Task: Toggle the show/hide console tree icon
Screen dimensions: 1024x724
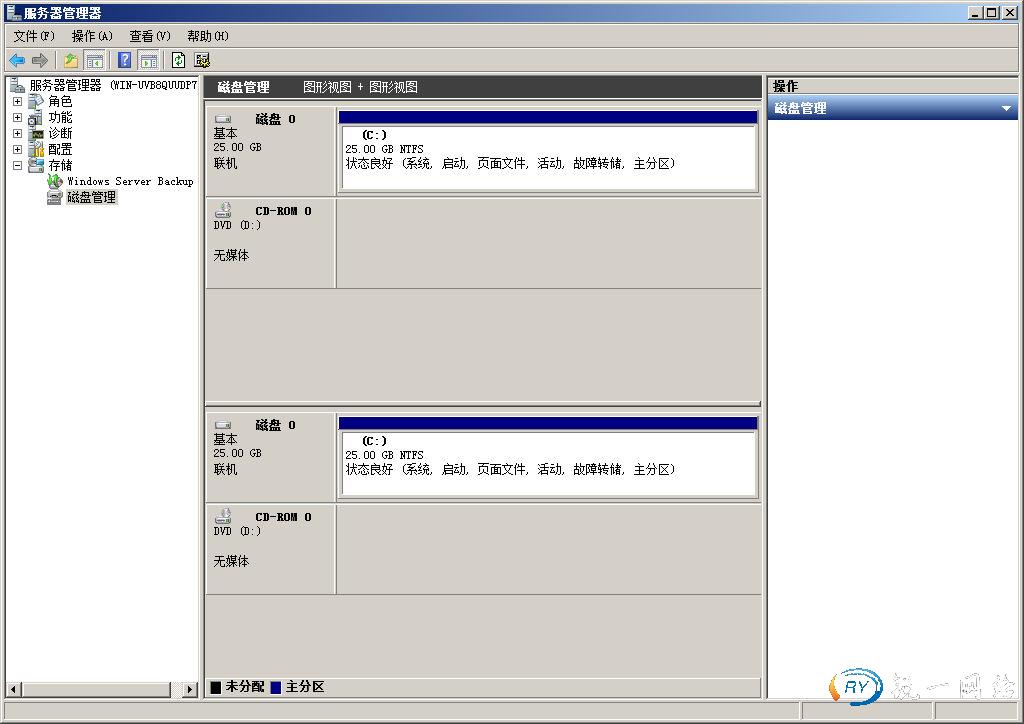Action: pos(94,60)
